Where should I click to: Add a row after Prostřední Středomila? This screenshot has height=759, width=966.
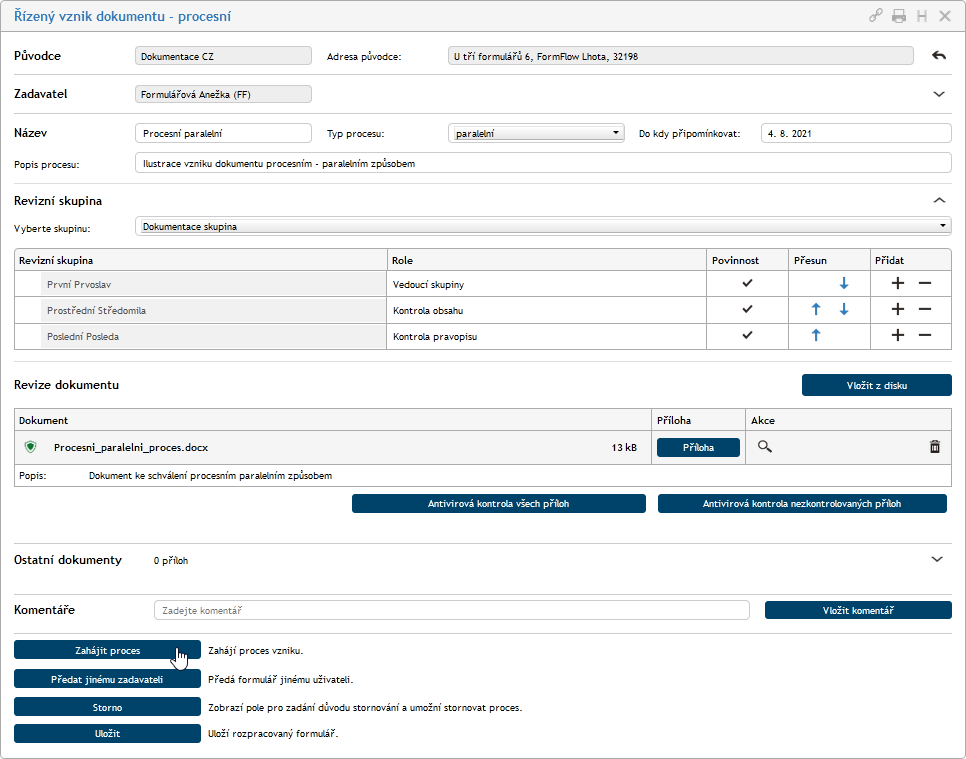(898, 310)
